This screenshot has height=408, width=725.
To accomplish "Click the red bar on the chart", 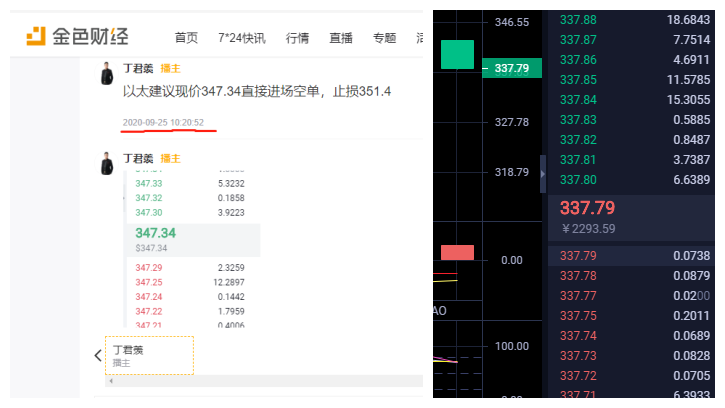I will click(457, 252).
